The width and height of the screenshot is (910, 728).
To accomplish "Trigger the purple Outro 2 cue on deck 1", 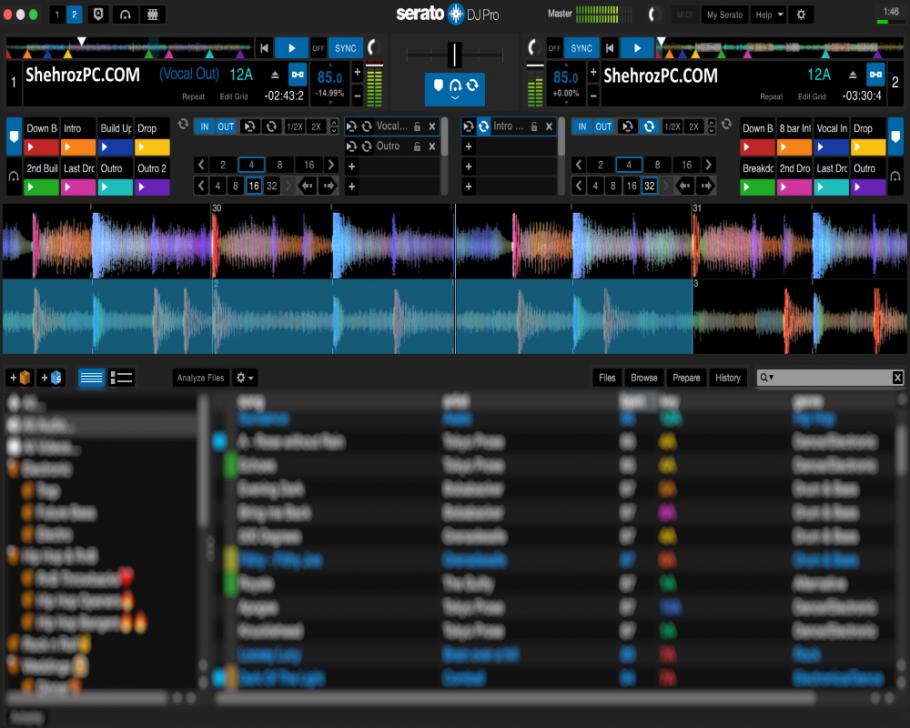I will point(152,188).
